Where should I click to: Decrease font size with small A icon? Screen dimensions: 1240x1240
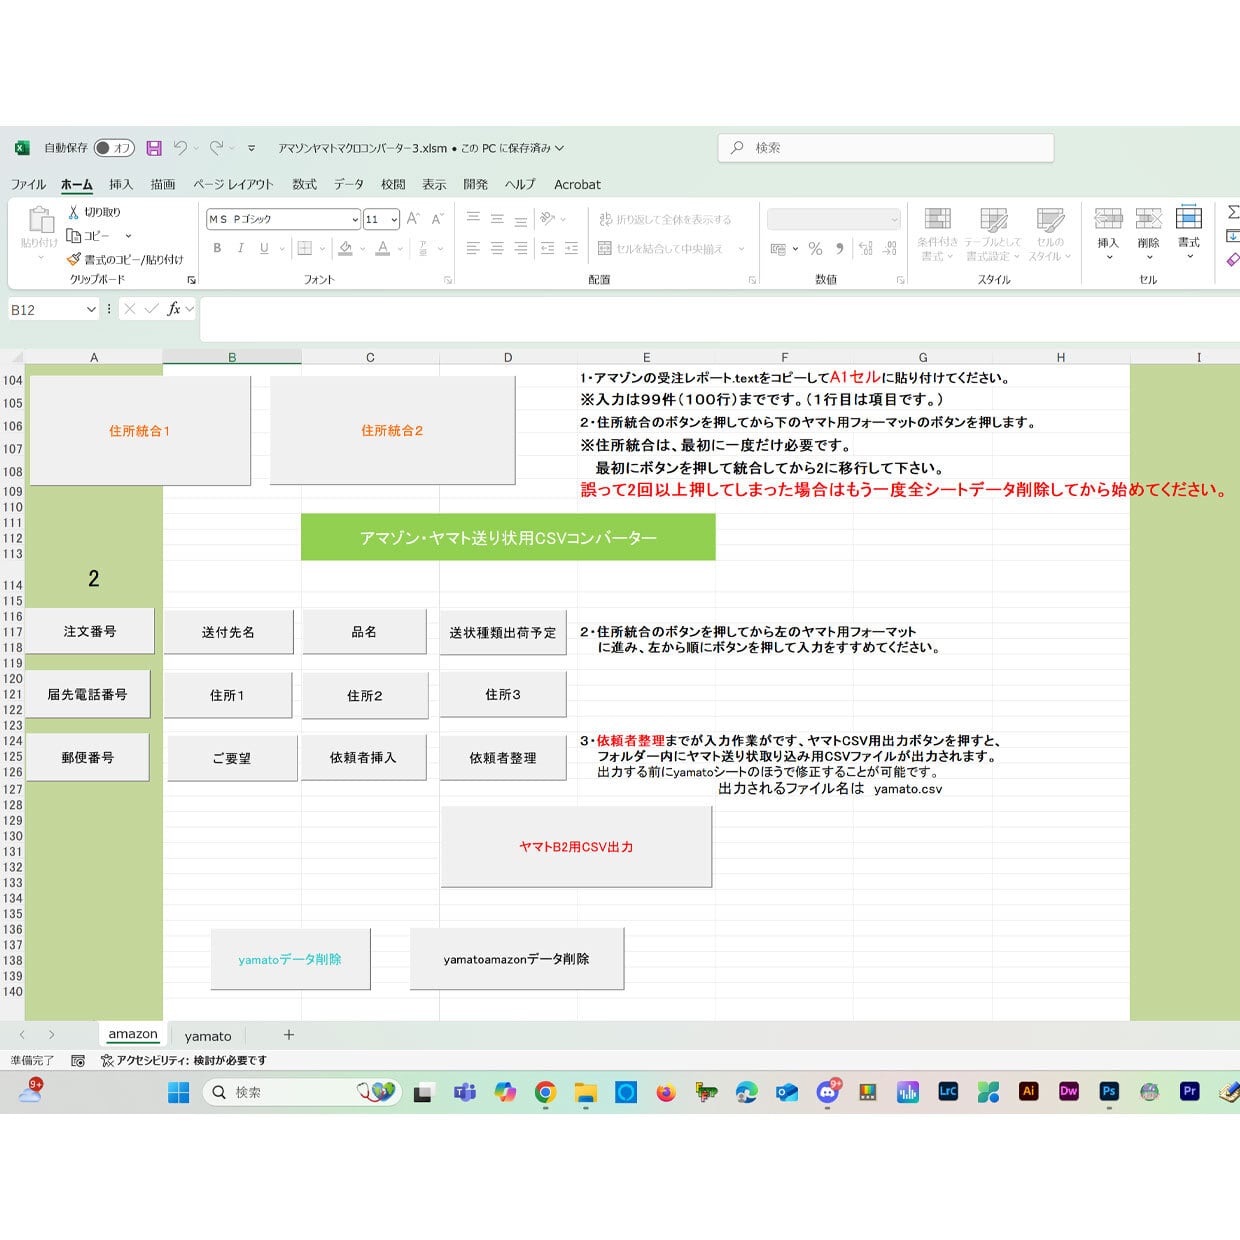[437, 219]
